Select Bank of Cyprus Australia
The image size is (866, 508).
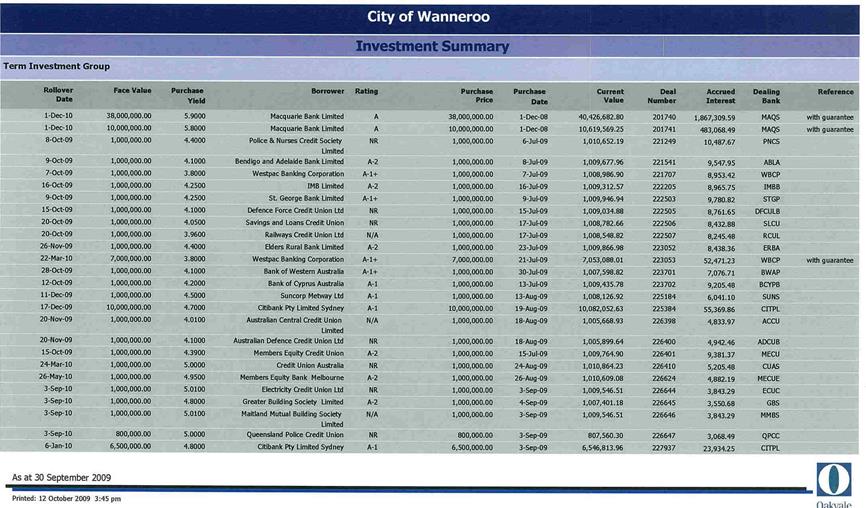(305, 283)
